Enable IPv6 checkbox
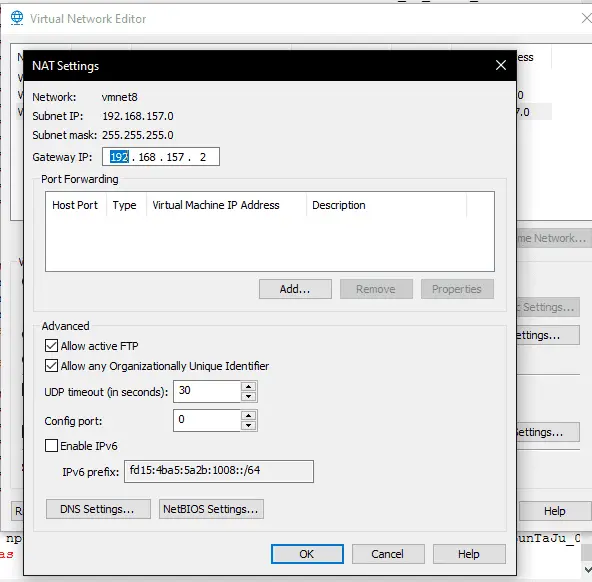This screenshot has height=582, width=592. 51,445
